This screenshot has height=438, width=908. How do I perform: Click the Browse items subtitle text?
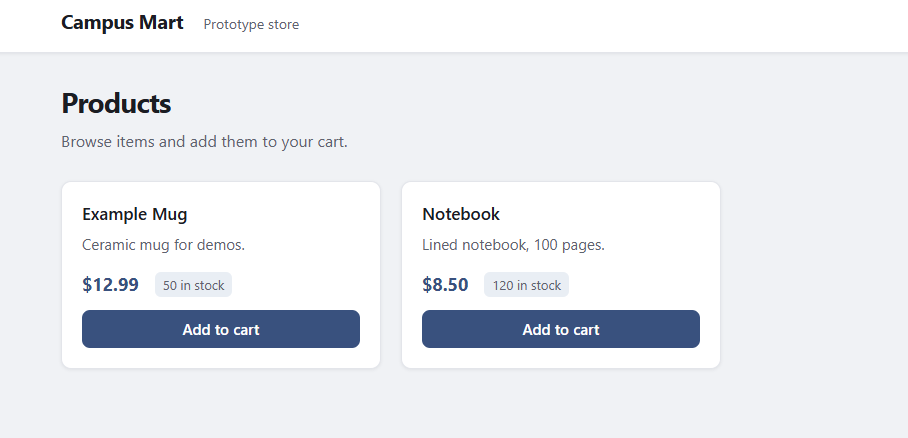tap(204, 142)
